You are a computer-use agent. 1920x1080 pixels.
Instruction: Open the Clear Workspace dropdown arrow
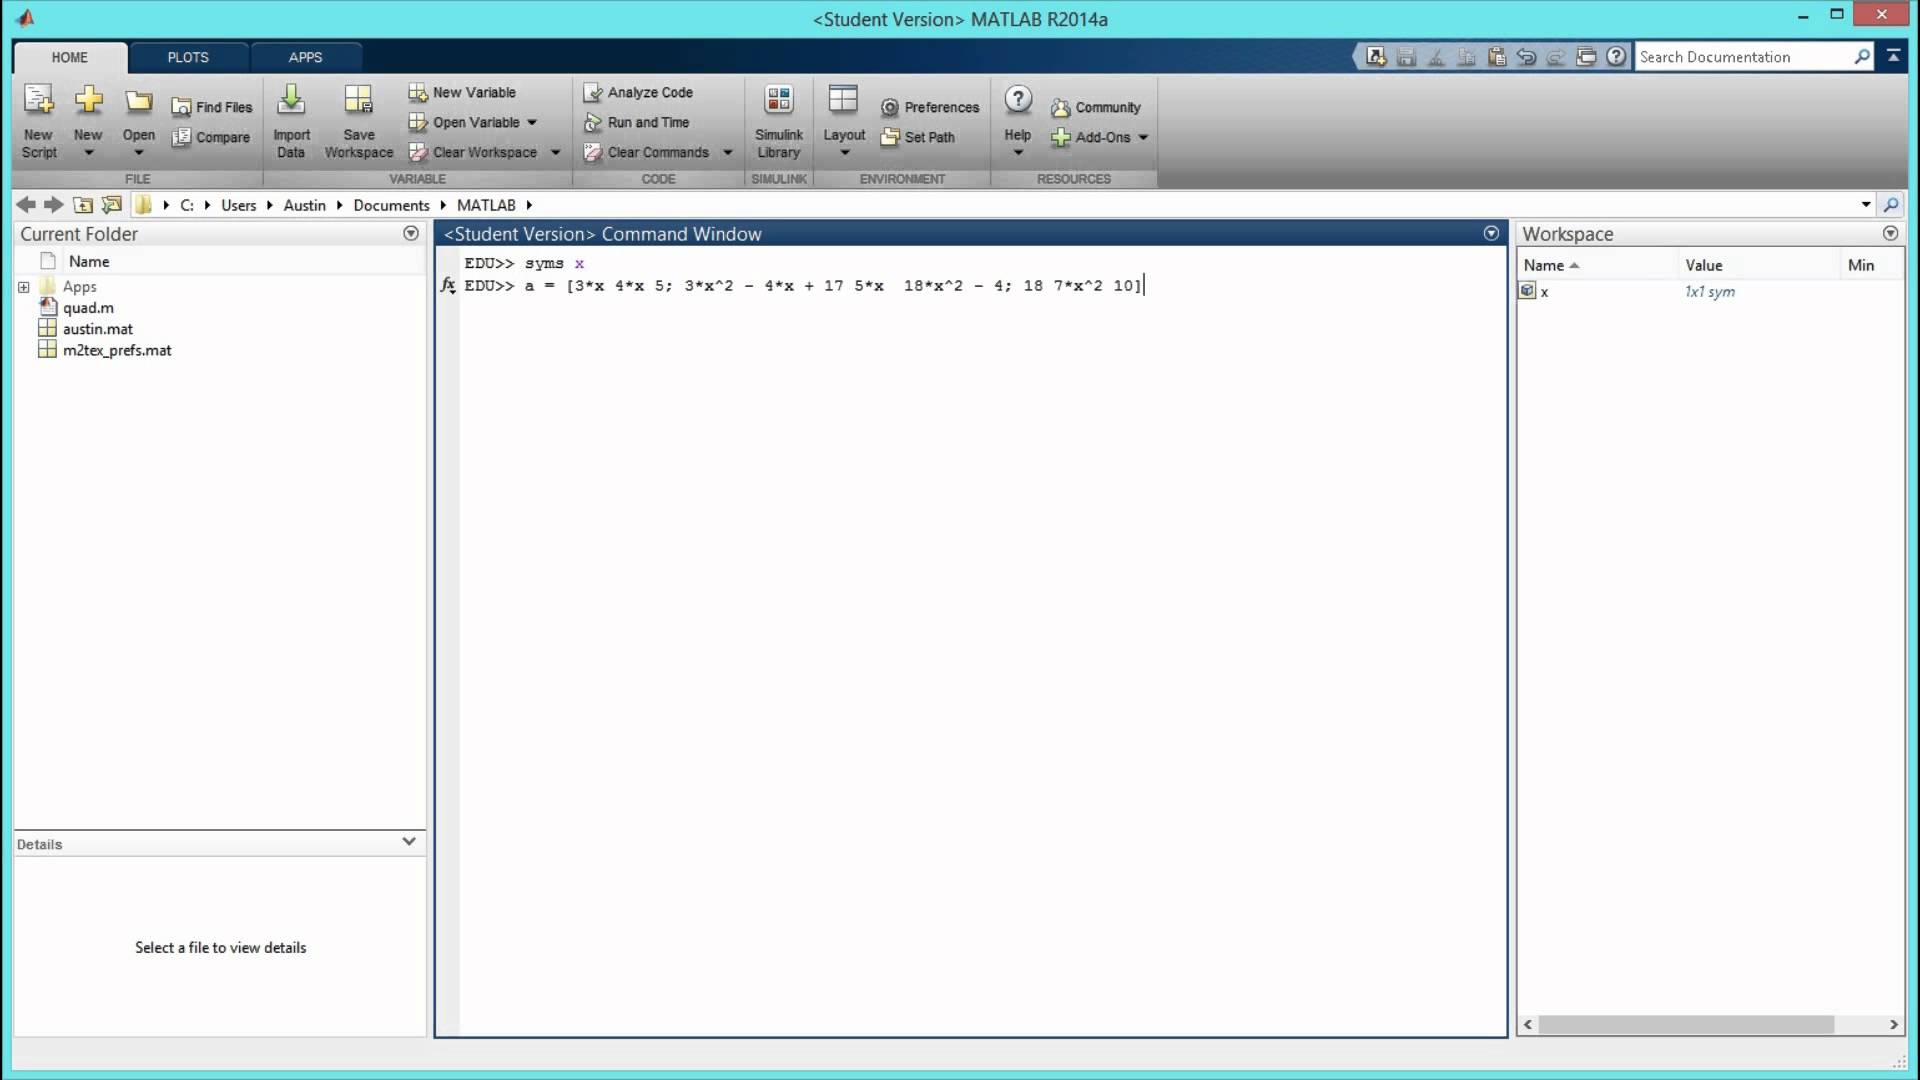click(x=555, y=152)
